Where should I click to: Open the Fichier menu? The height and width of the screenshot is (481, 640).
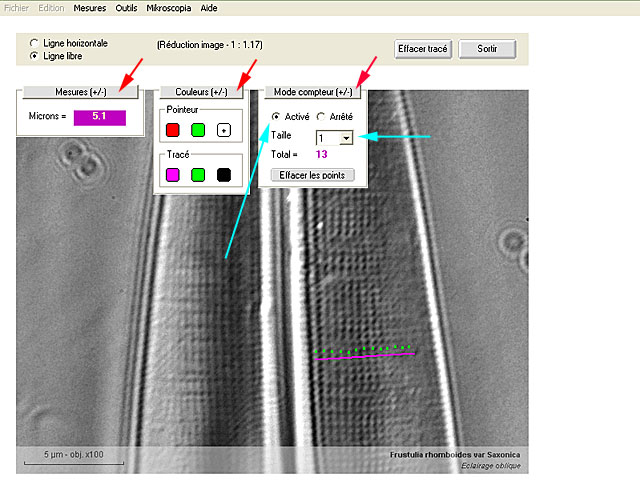point(16,8)
